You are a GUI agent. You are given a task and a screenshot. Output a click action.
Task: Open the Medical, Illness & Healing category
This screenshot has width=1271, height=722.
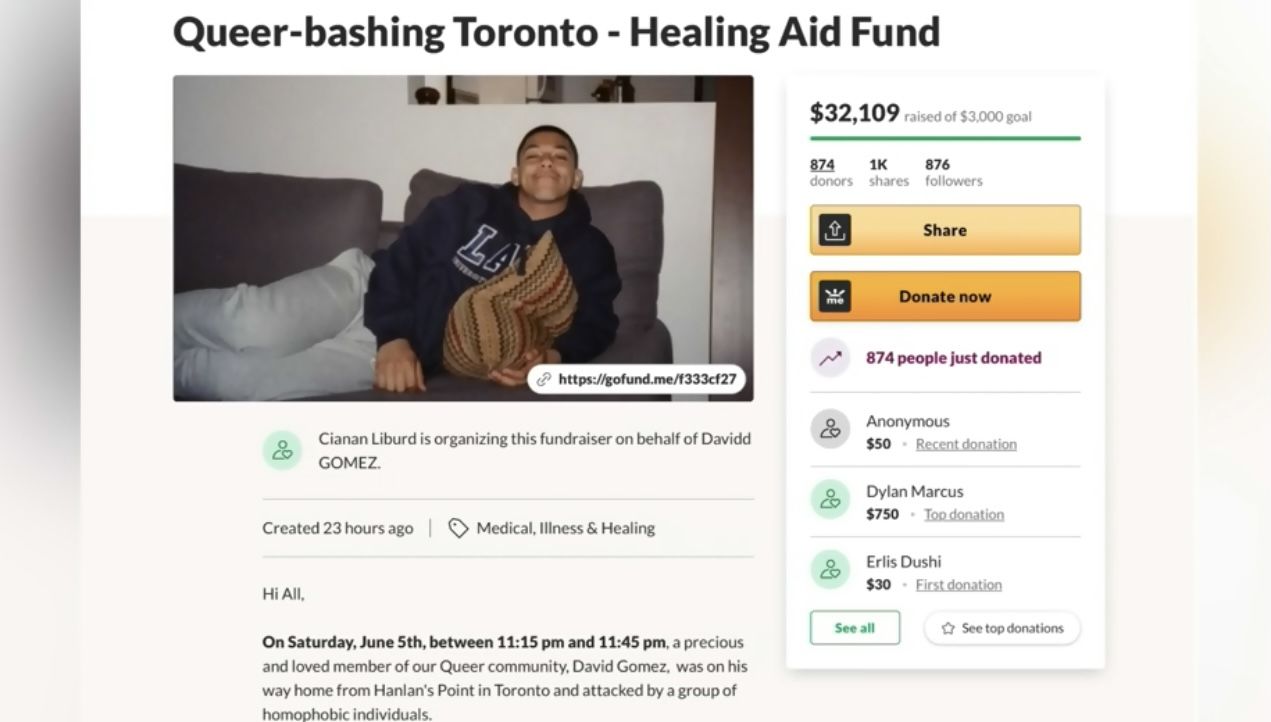pos(565,528)
